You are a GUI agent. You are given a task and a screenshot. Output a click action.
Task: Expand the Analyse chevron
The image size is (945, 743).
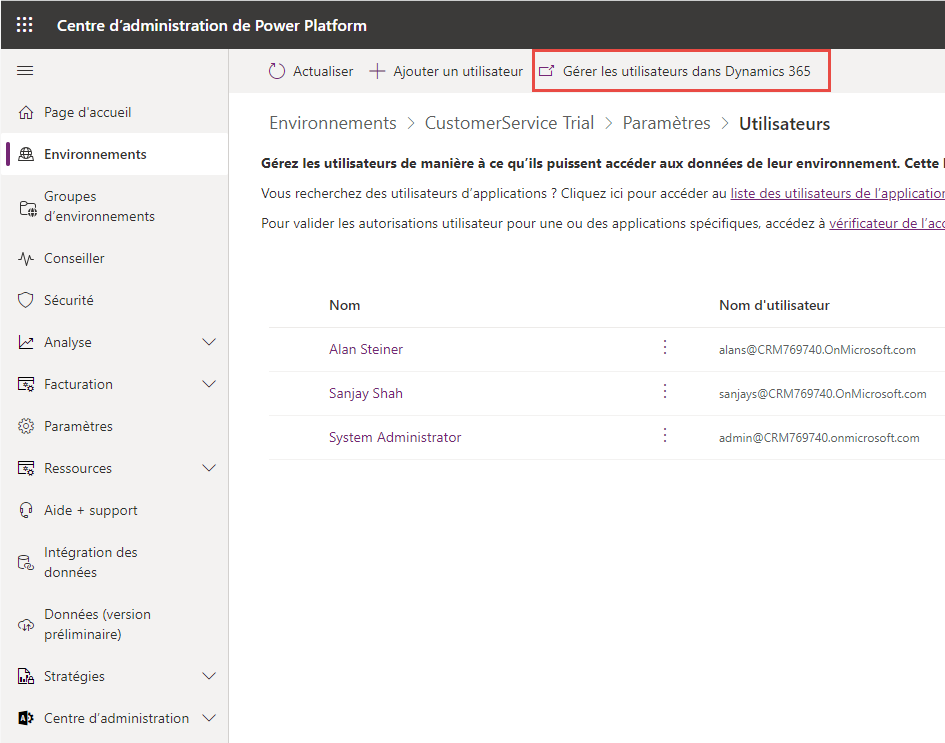[x=209, y=342]
